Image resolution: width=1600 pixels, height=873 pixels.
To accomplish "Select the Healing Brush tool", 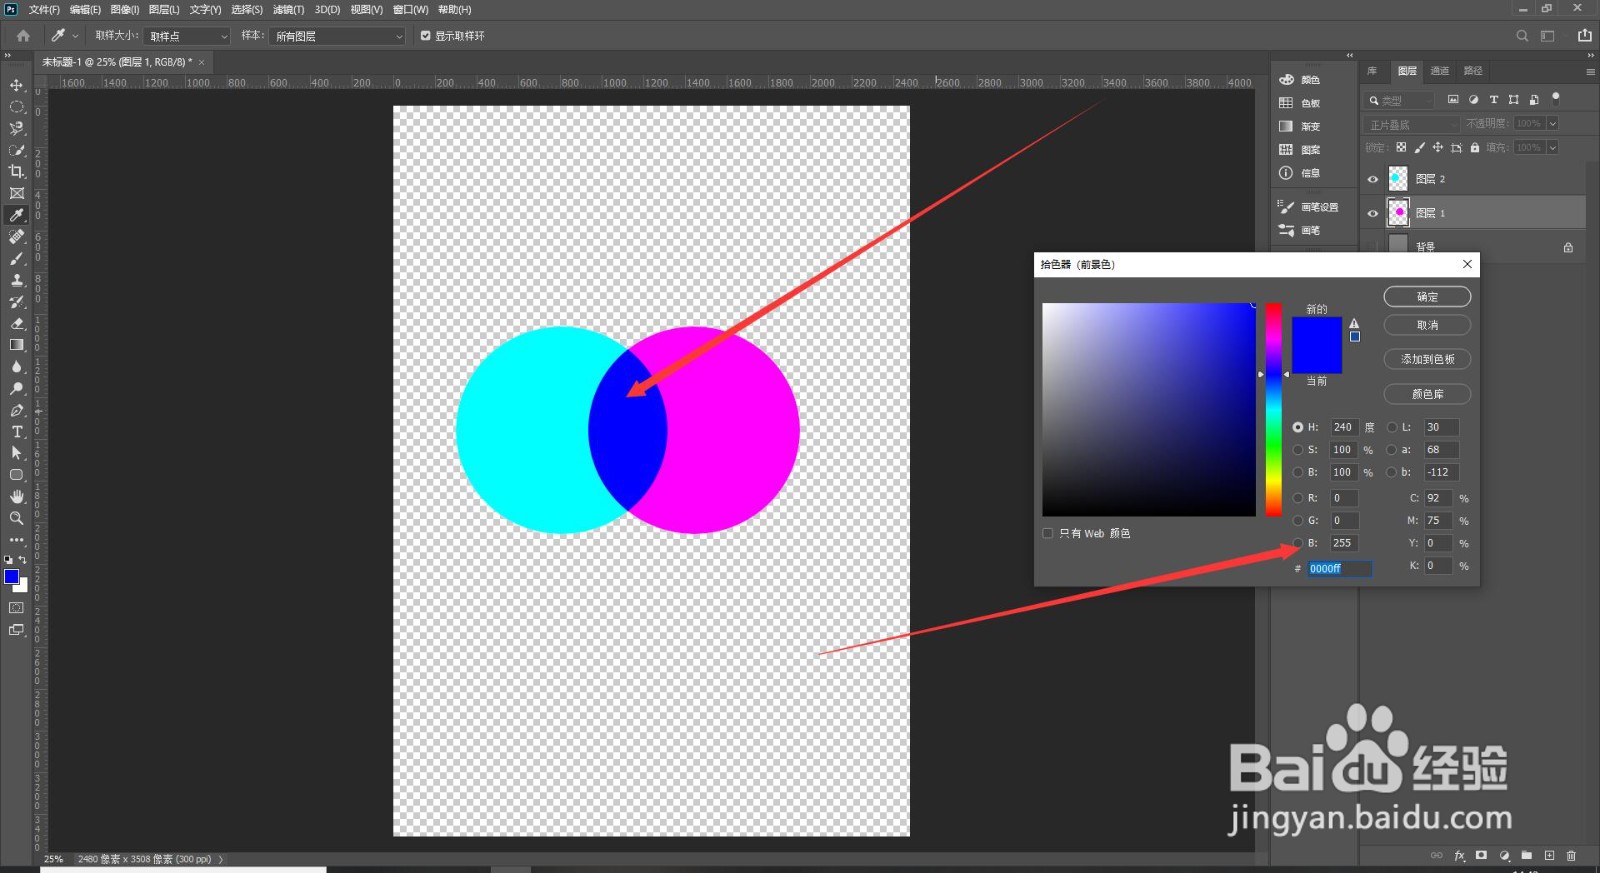I will 16,237.
